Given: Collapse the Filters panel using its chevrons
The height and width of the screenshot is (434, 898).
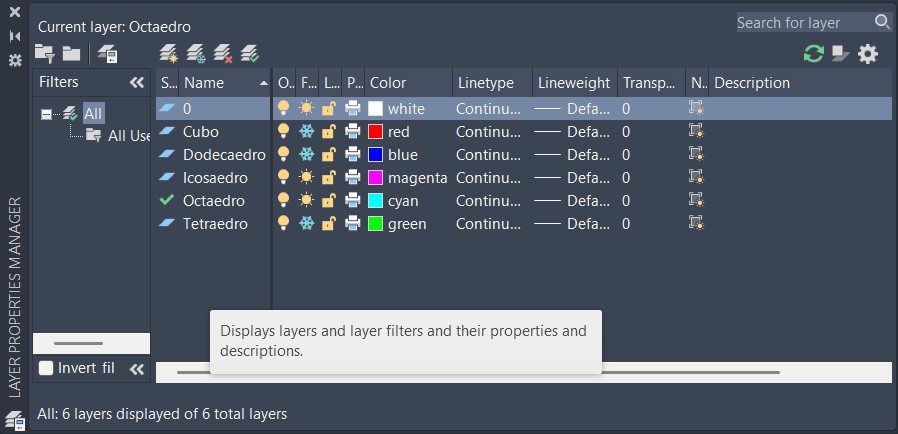Looking at the screenshot, I should 137,82.
